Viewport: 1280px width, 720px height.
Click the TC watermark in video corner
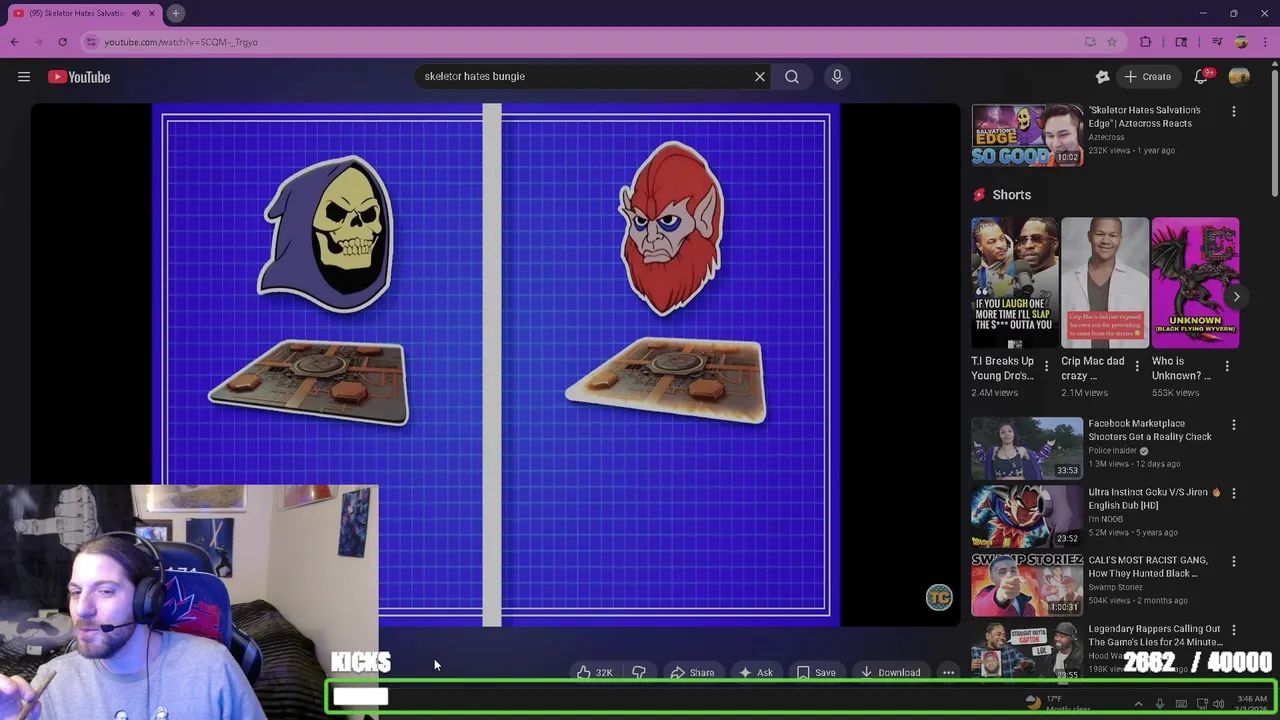click(x=939, y=598)
